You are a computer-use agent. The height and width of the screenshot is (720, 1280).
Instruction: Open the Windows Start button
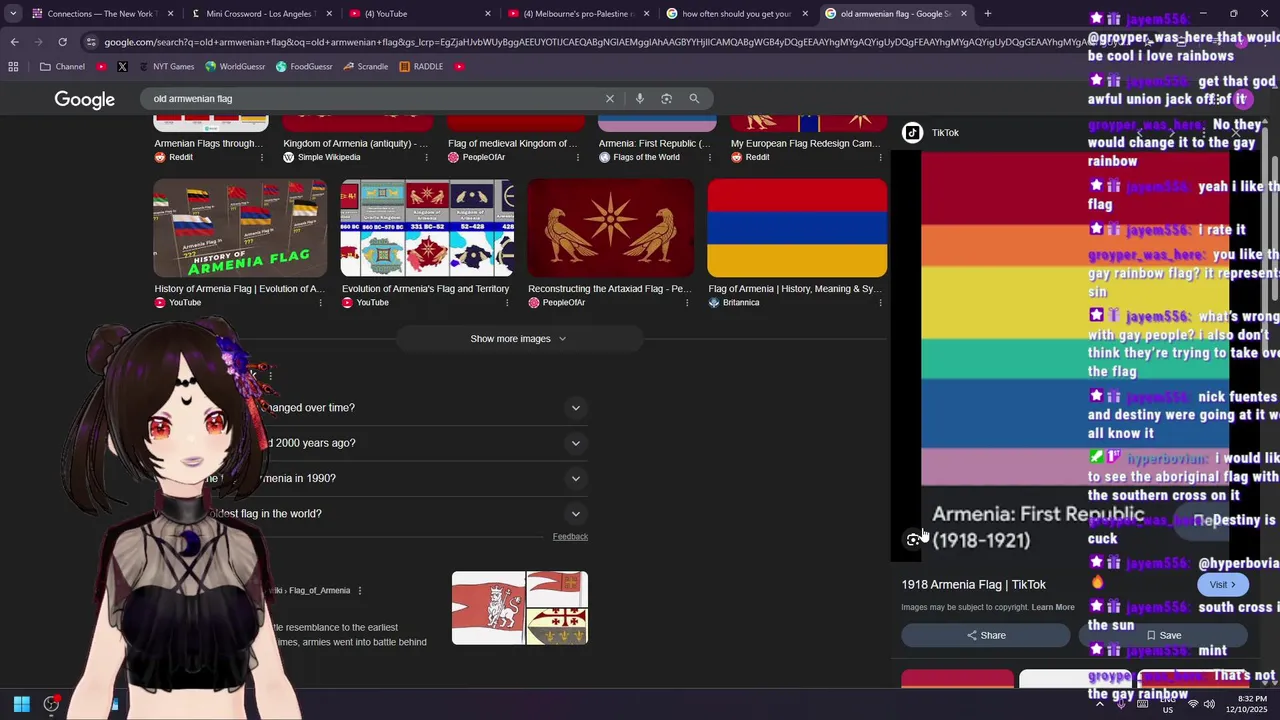[21, 704]
